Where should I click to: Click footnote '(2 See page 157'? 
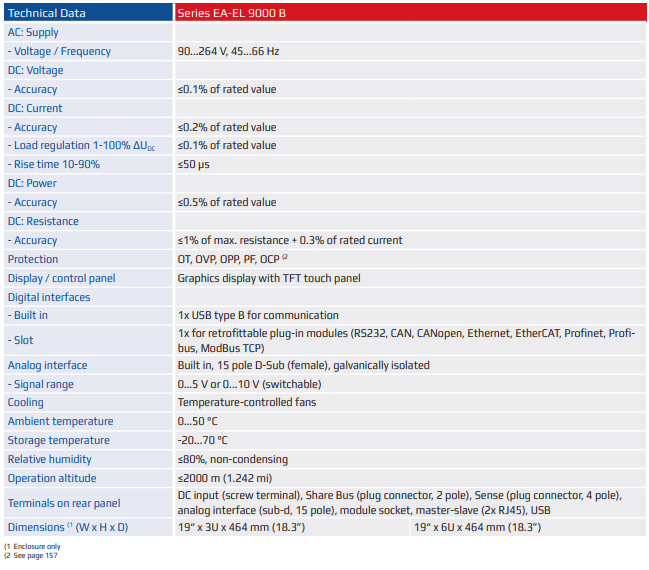point(31,556)
